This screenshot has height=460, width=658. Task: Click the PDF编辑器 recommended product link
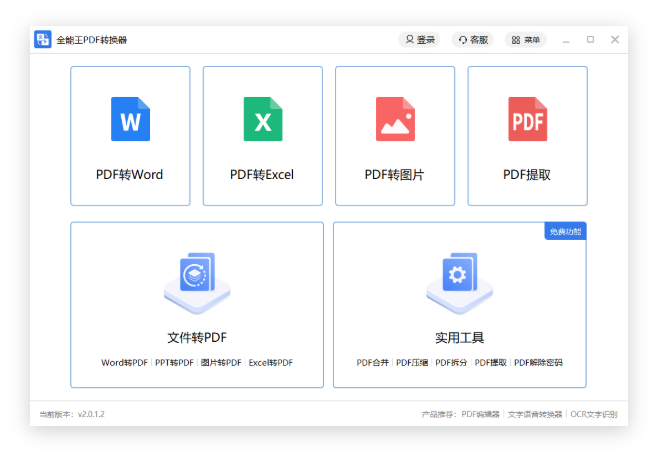click(480, 414)
